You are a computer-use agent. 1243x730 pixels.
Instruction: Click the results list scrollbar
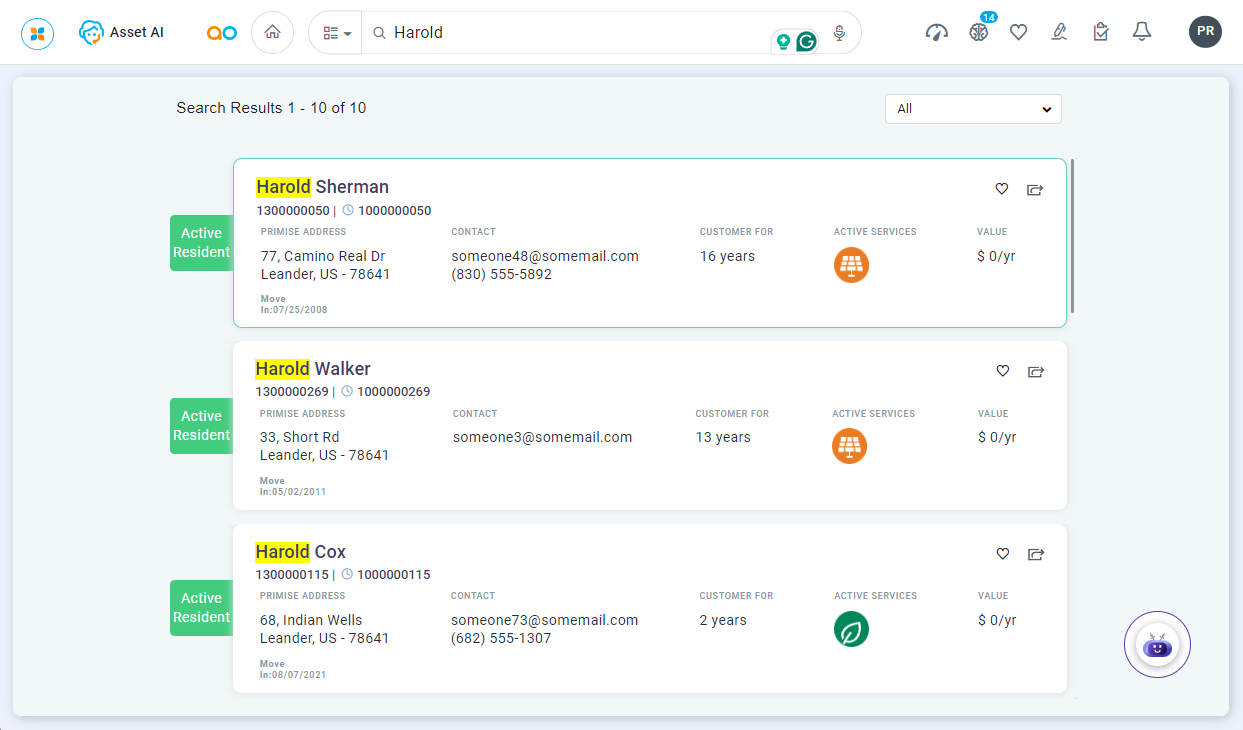pyautogui.click(x=1073, y=236)
